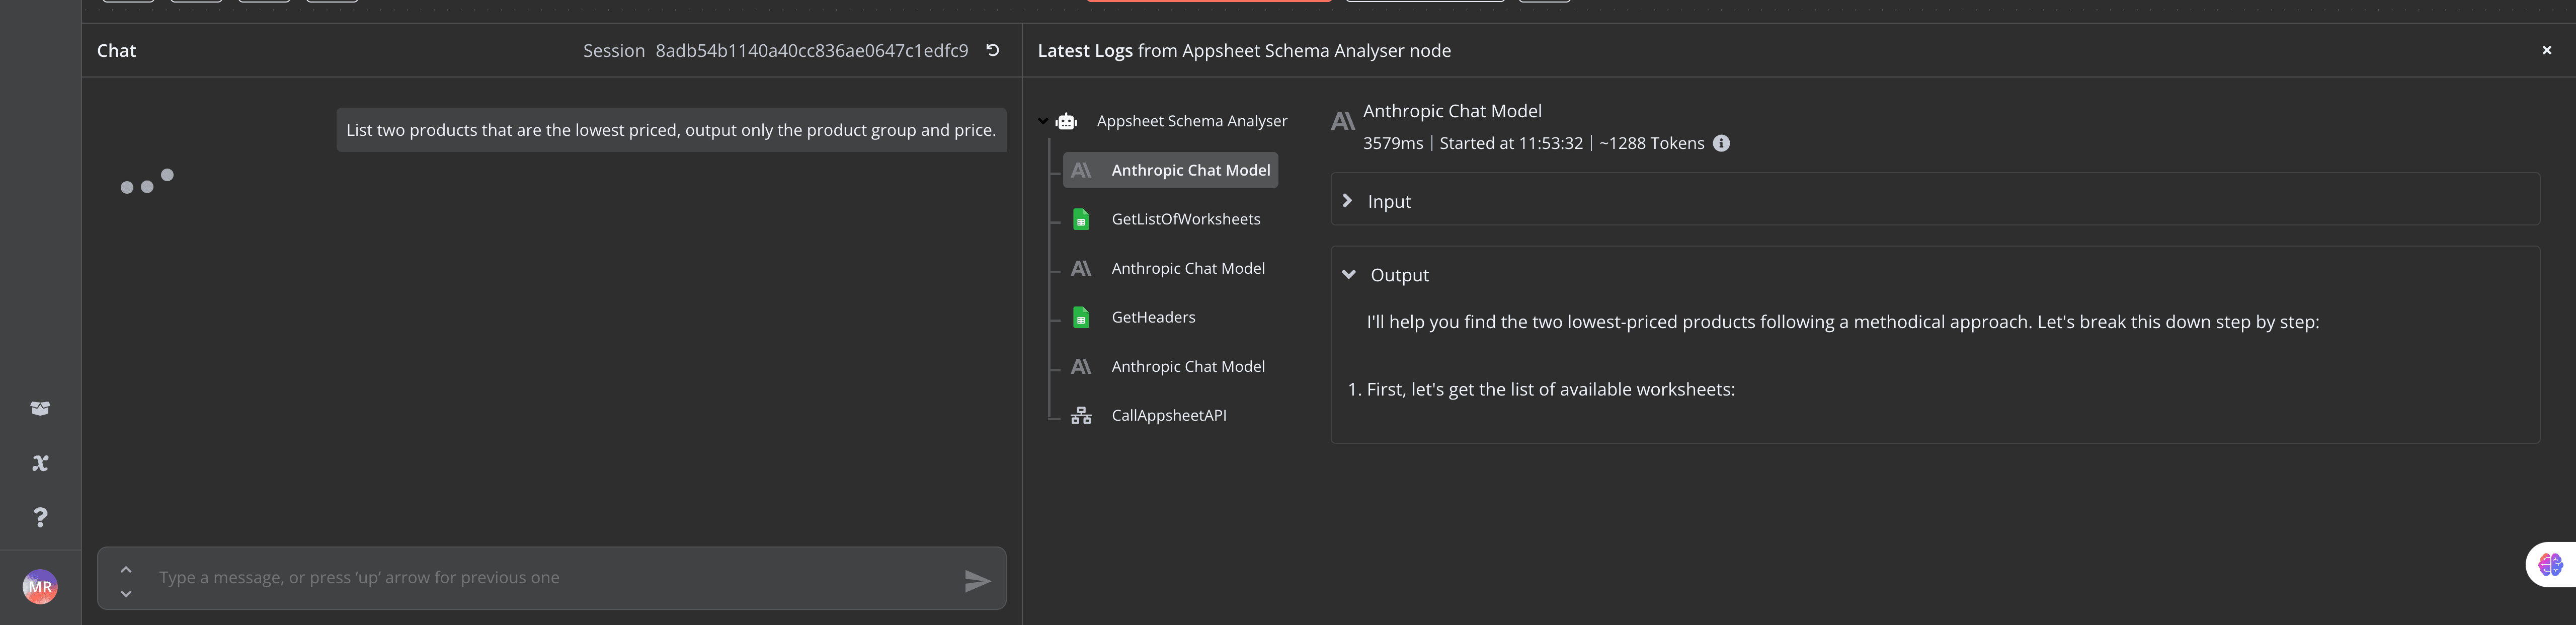Click the session ID 8adb54b1140a40cc836ae0647c1edfc9

point(812,50)
